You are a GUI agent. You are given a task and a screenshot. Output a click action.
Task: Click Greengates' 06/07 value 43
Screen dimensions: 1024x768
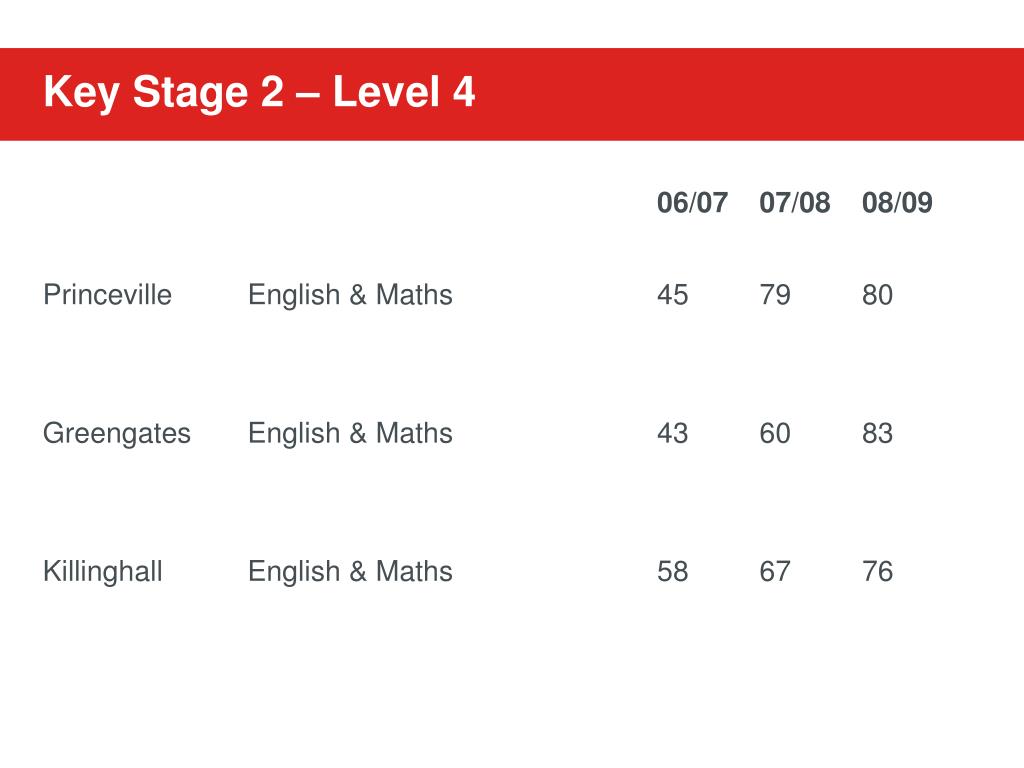tap(673, 434)
